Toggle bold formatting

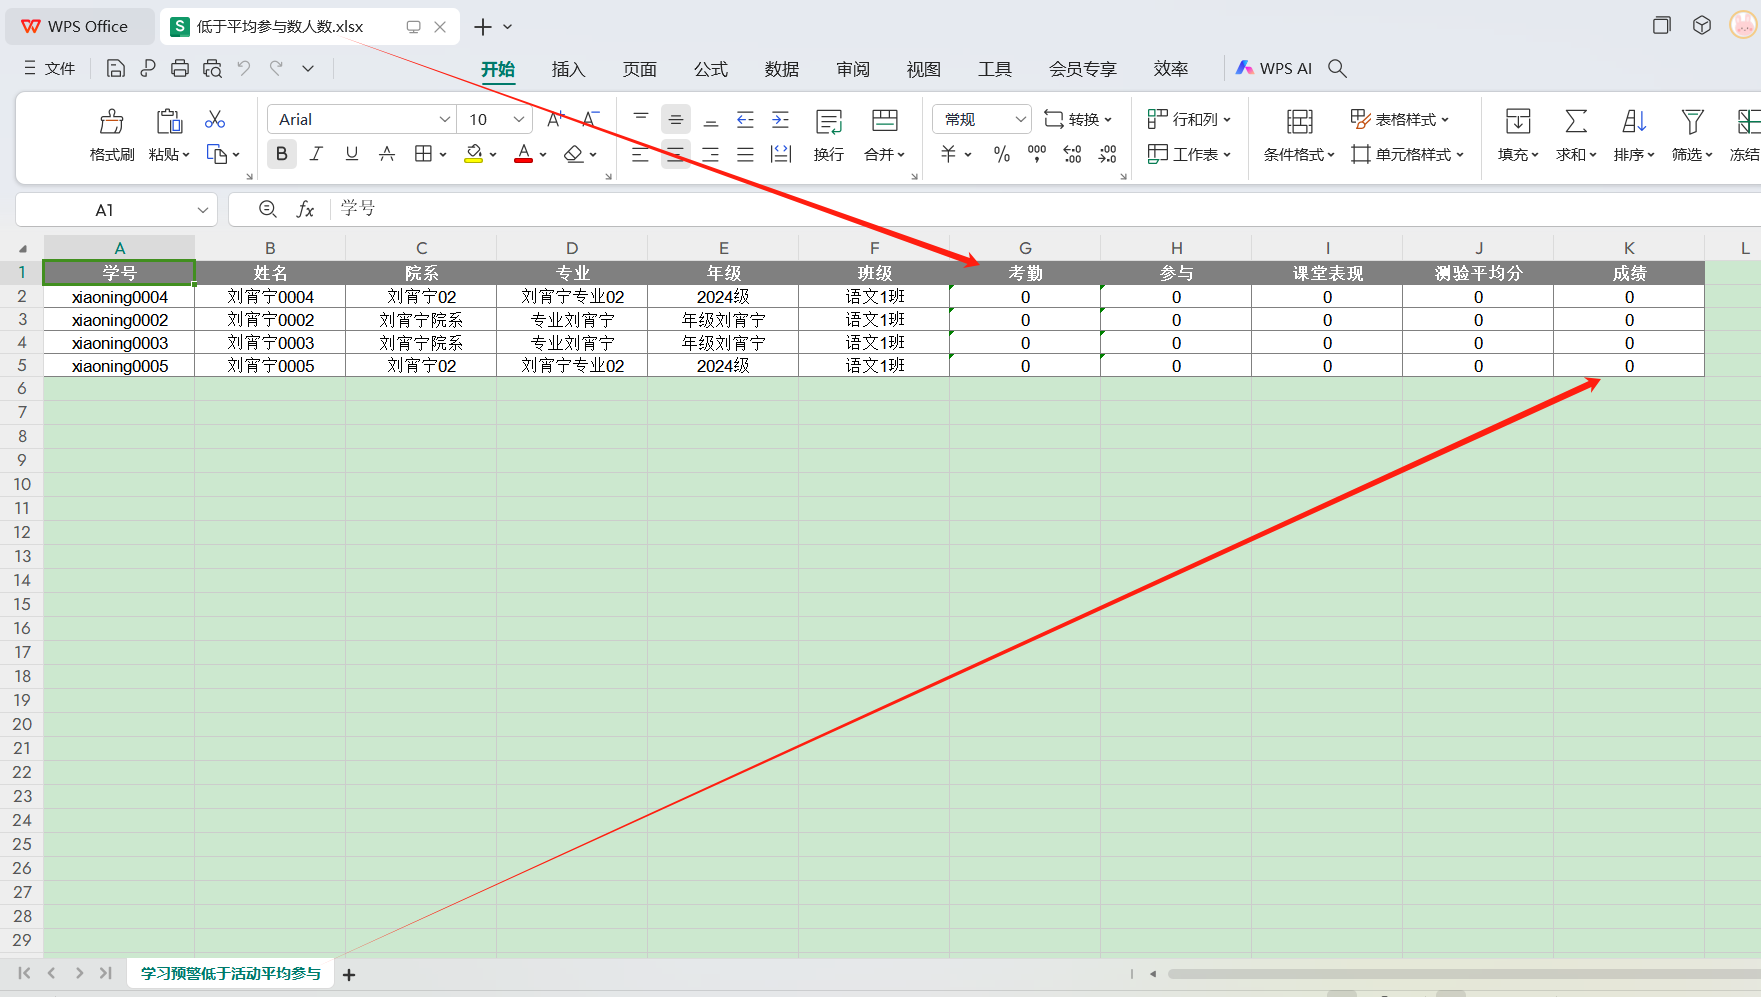pyautogui.click(x=282, y=154)
